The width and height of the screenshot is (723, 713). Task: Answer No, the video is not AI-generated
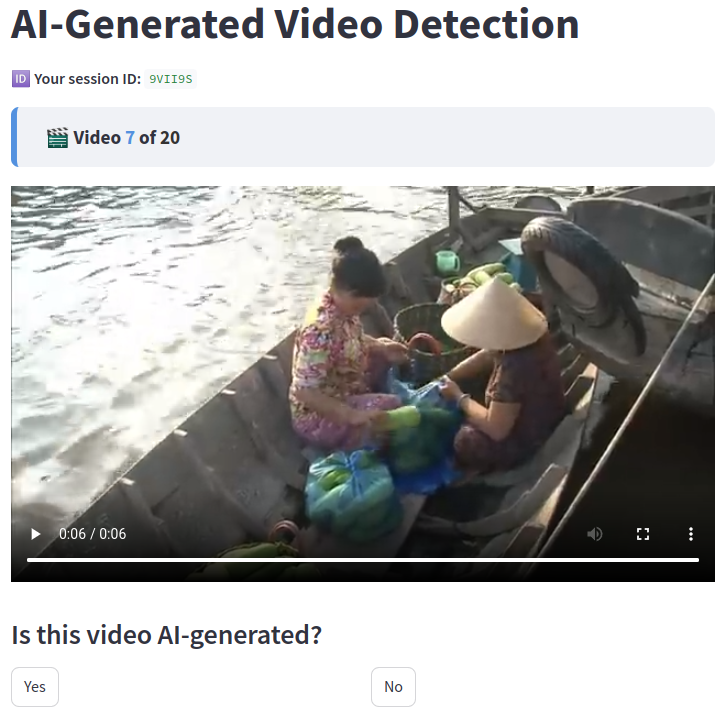(393, 687)
